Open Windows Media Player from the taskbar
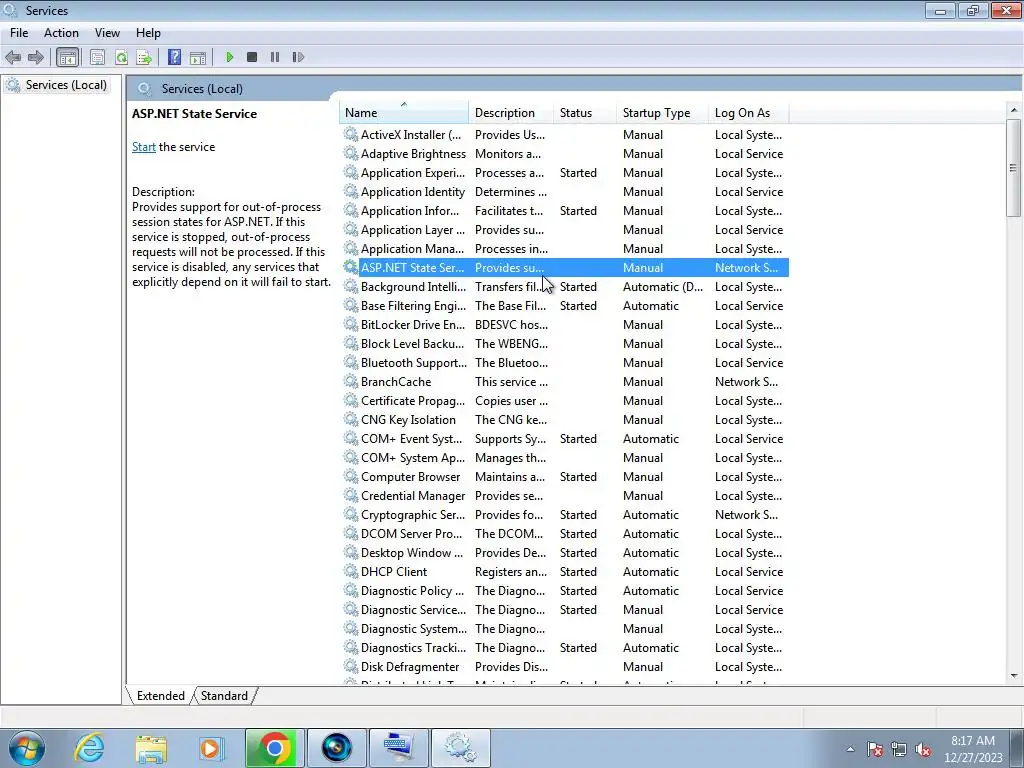The image size is (1024, 768). click(x=212, y=748)
